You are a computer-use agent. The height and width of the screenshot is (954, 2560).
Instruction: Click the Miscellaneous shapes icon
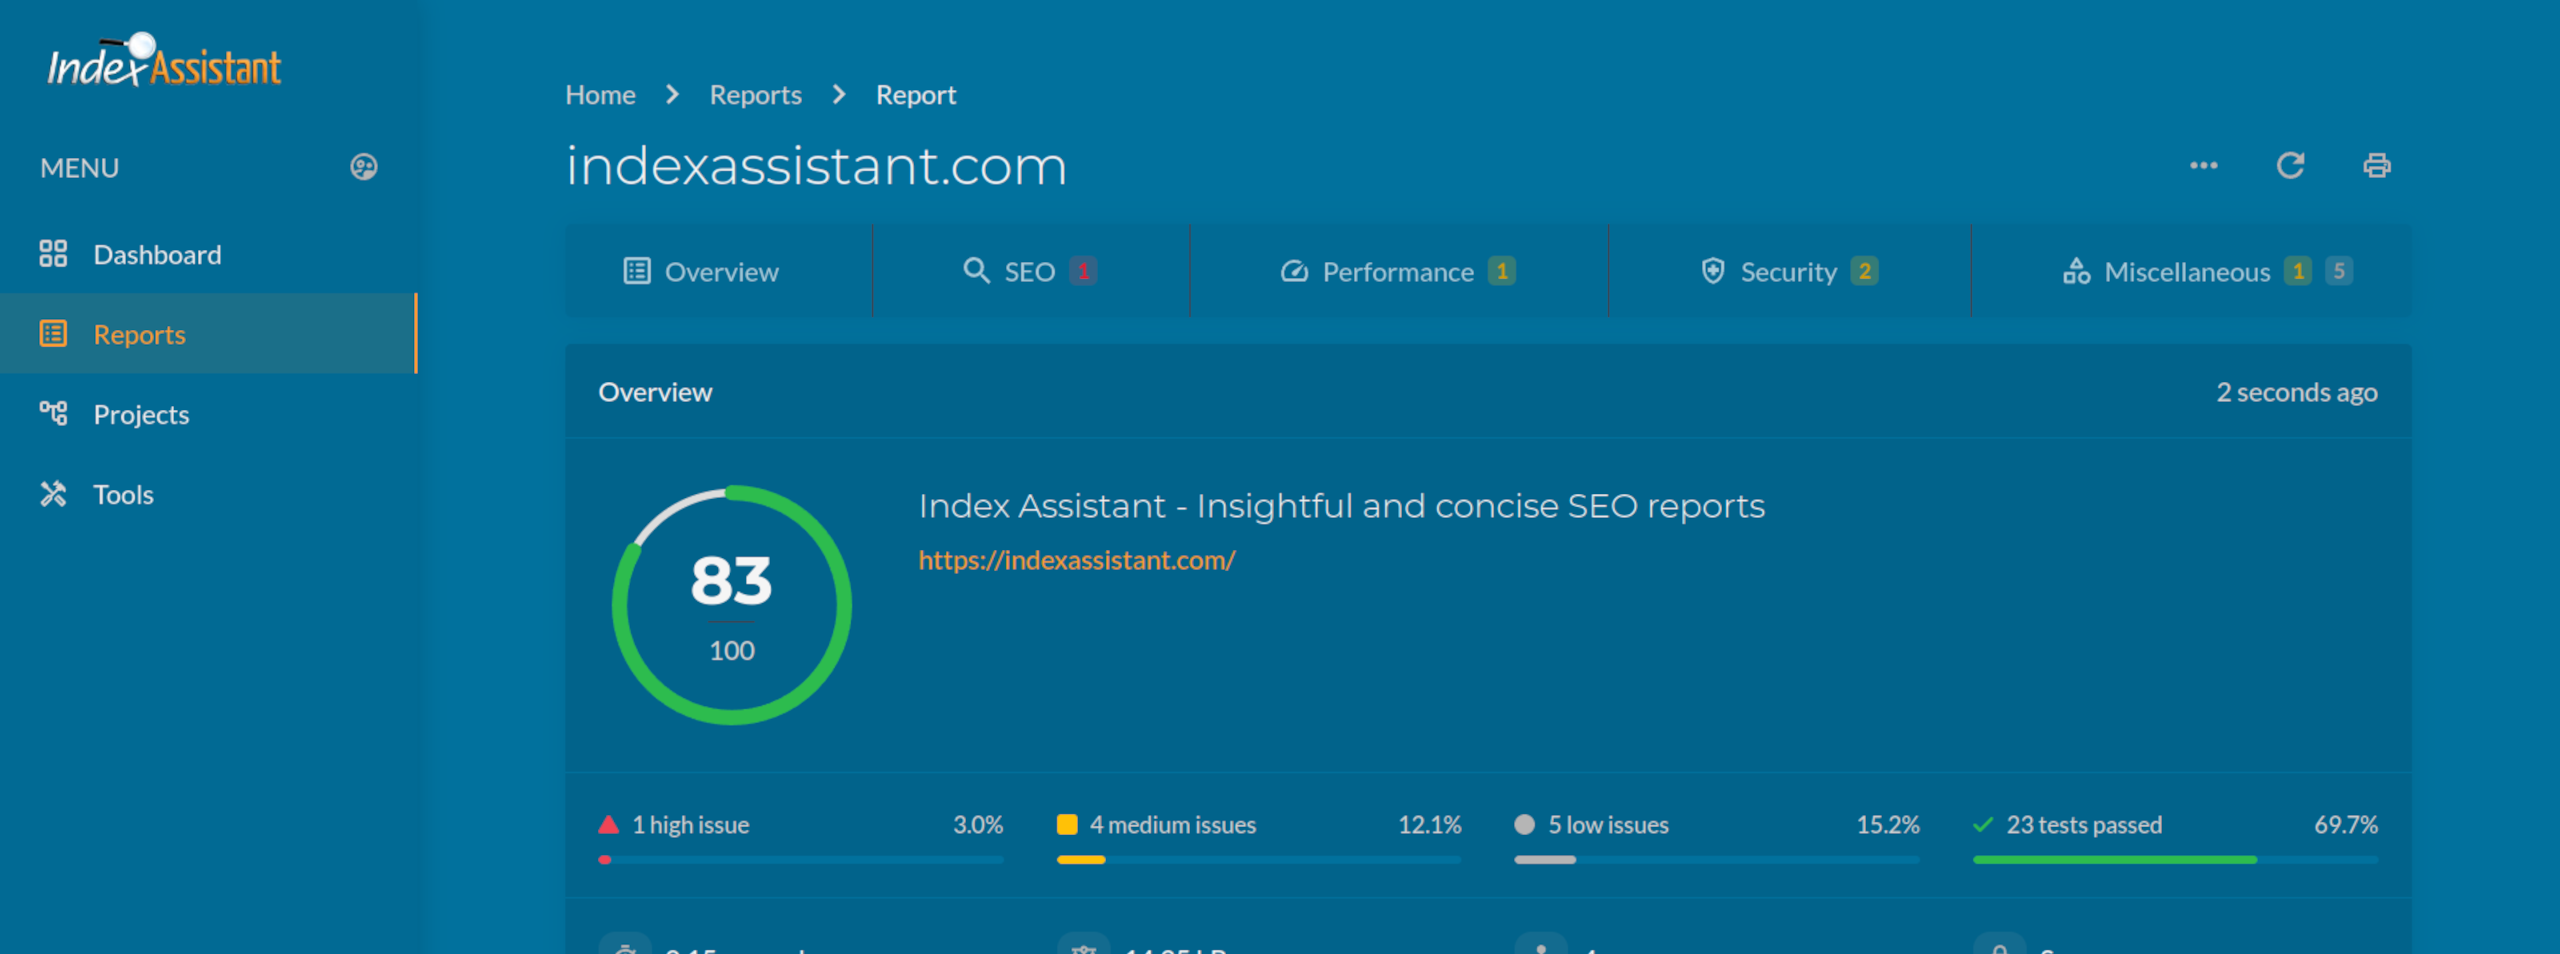click(x=2076, y=271)
